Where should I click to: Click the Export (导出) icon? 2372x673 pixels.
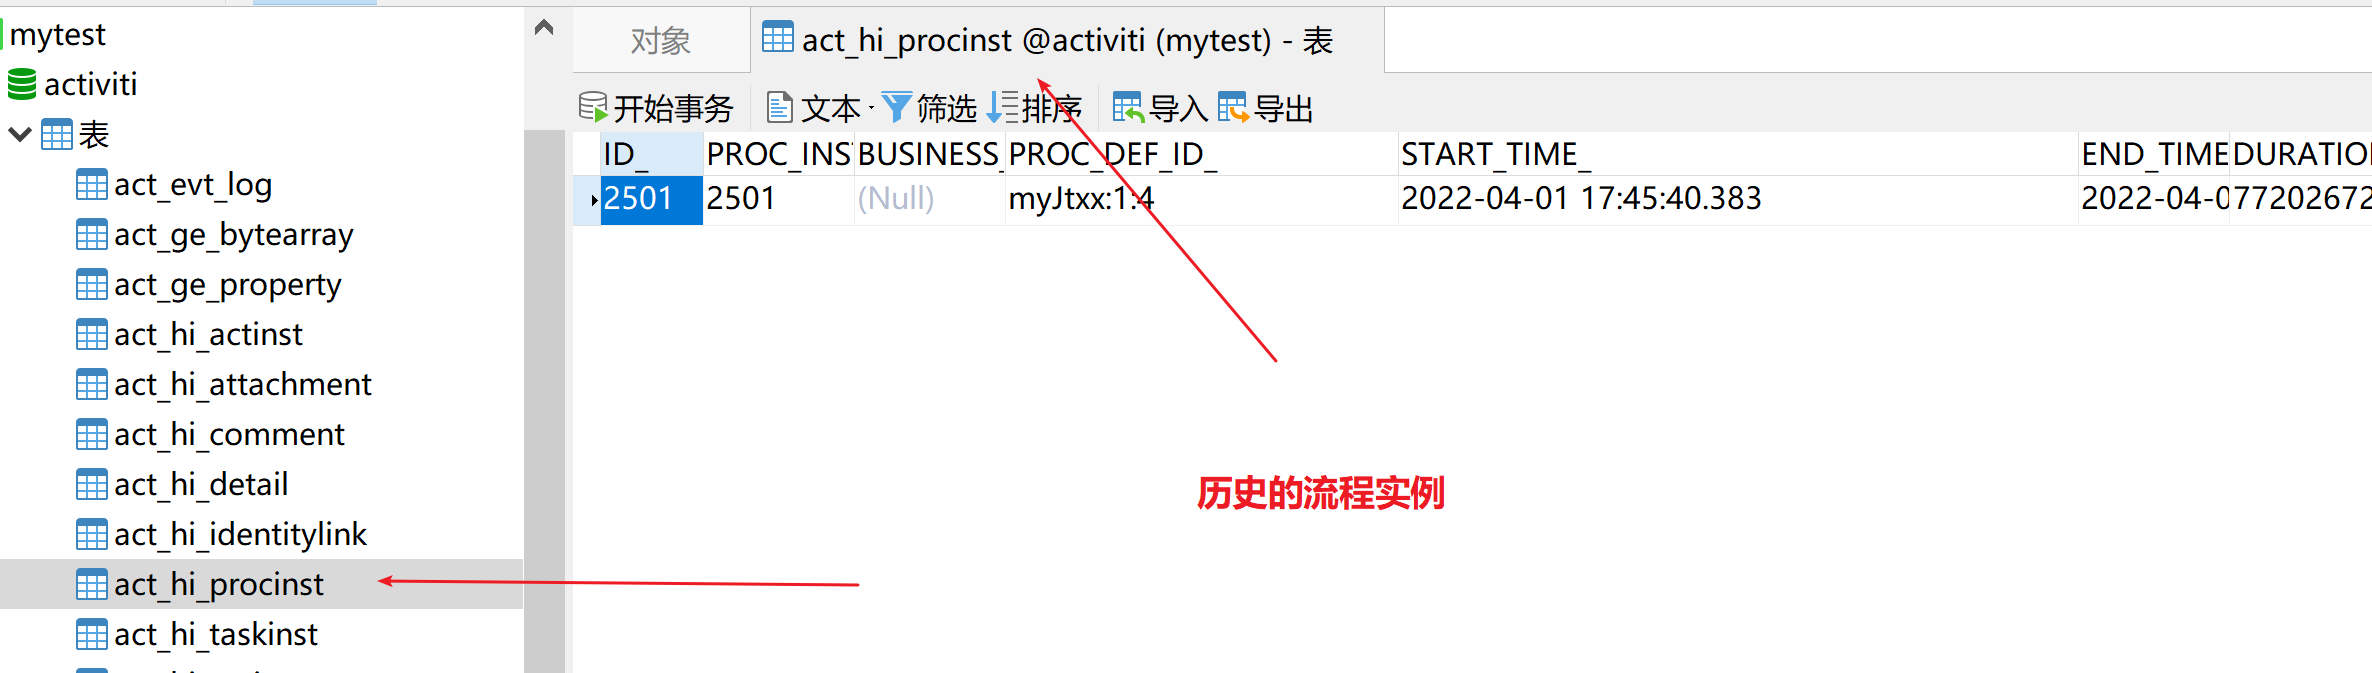[1233, 107]
